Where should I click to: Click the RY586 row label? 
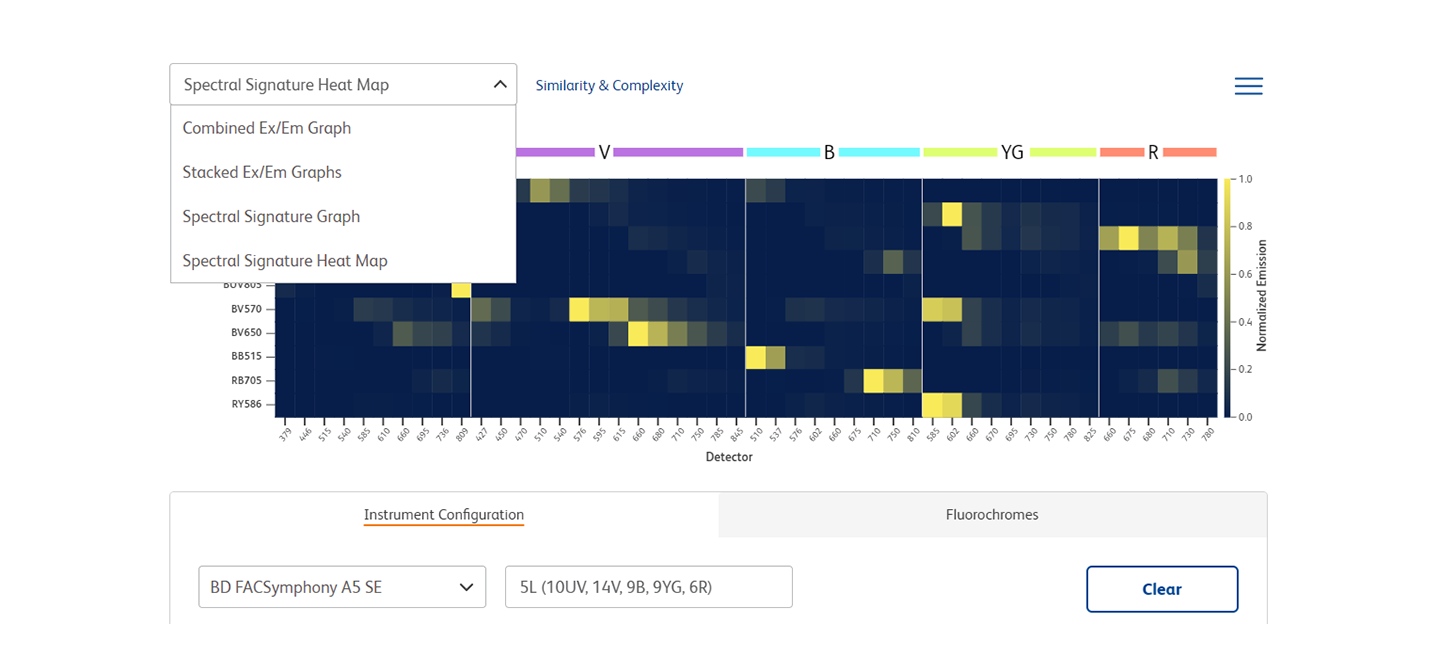(246, 404)
